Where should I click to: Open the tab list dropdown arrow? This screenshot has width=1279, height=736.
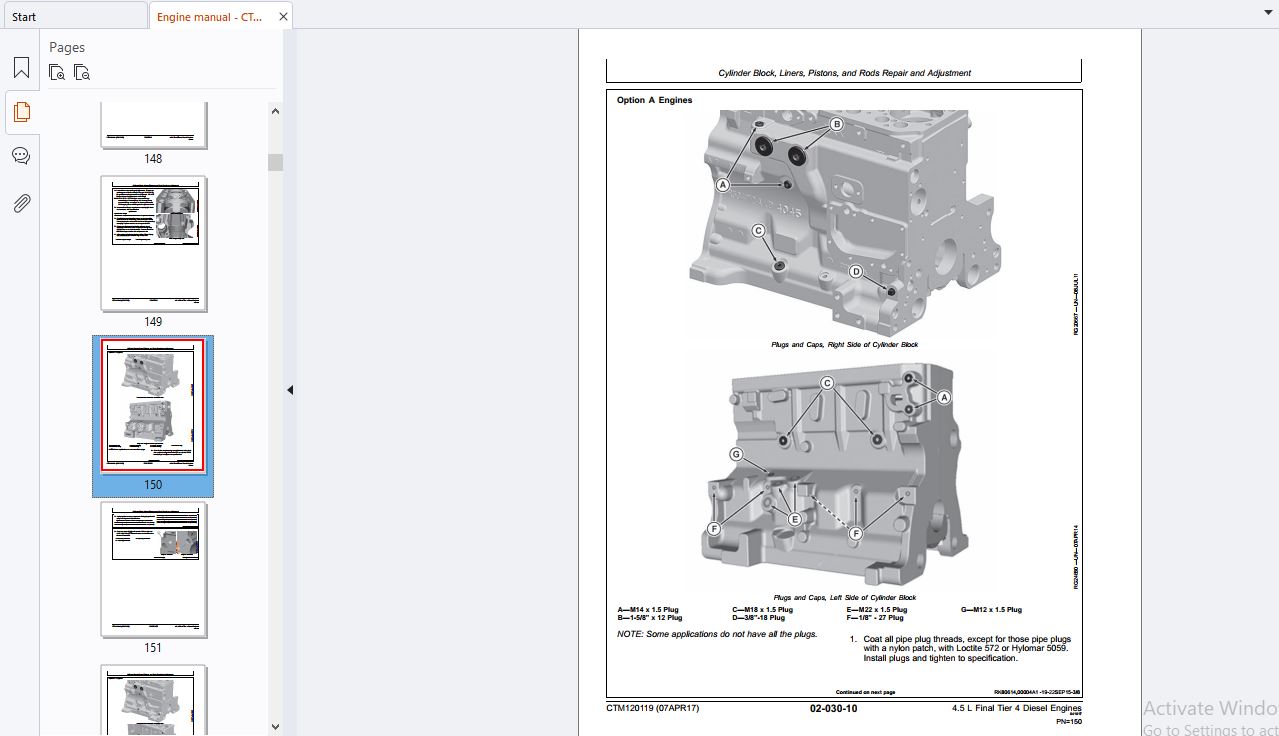click(x=1268, y=10)
